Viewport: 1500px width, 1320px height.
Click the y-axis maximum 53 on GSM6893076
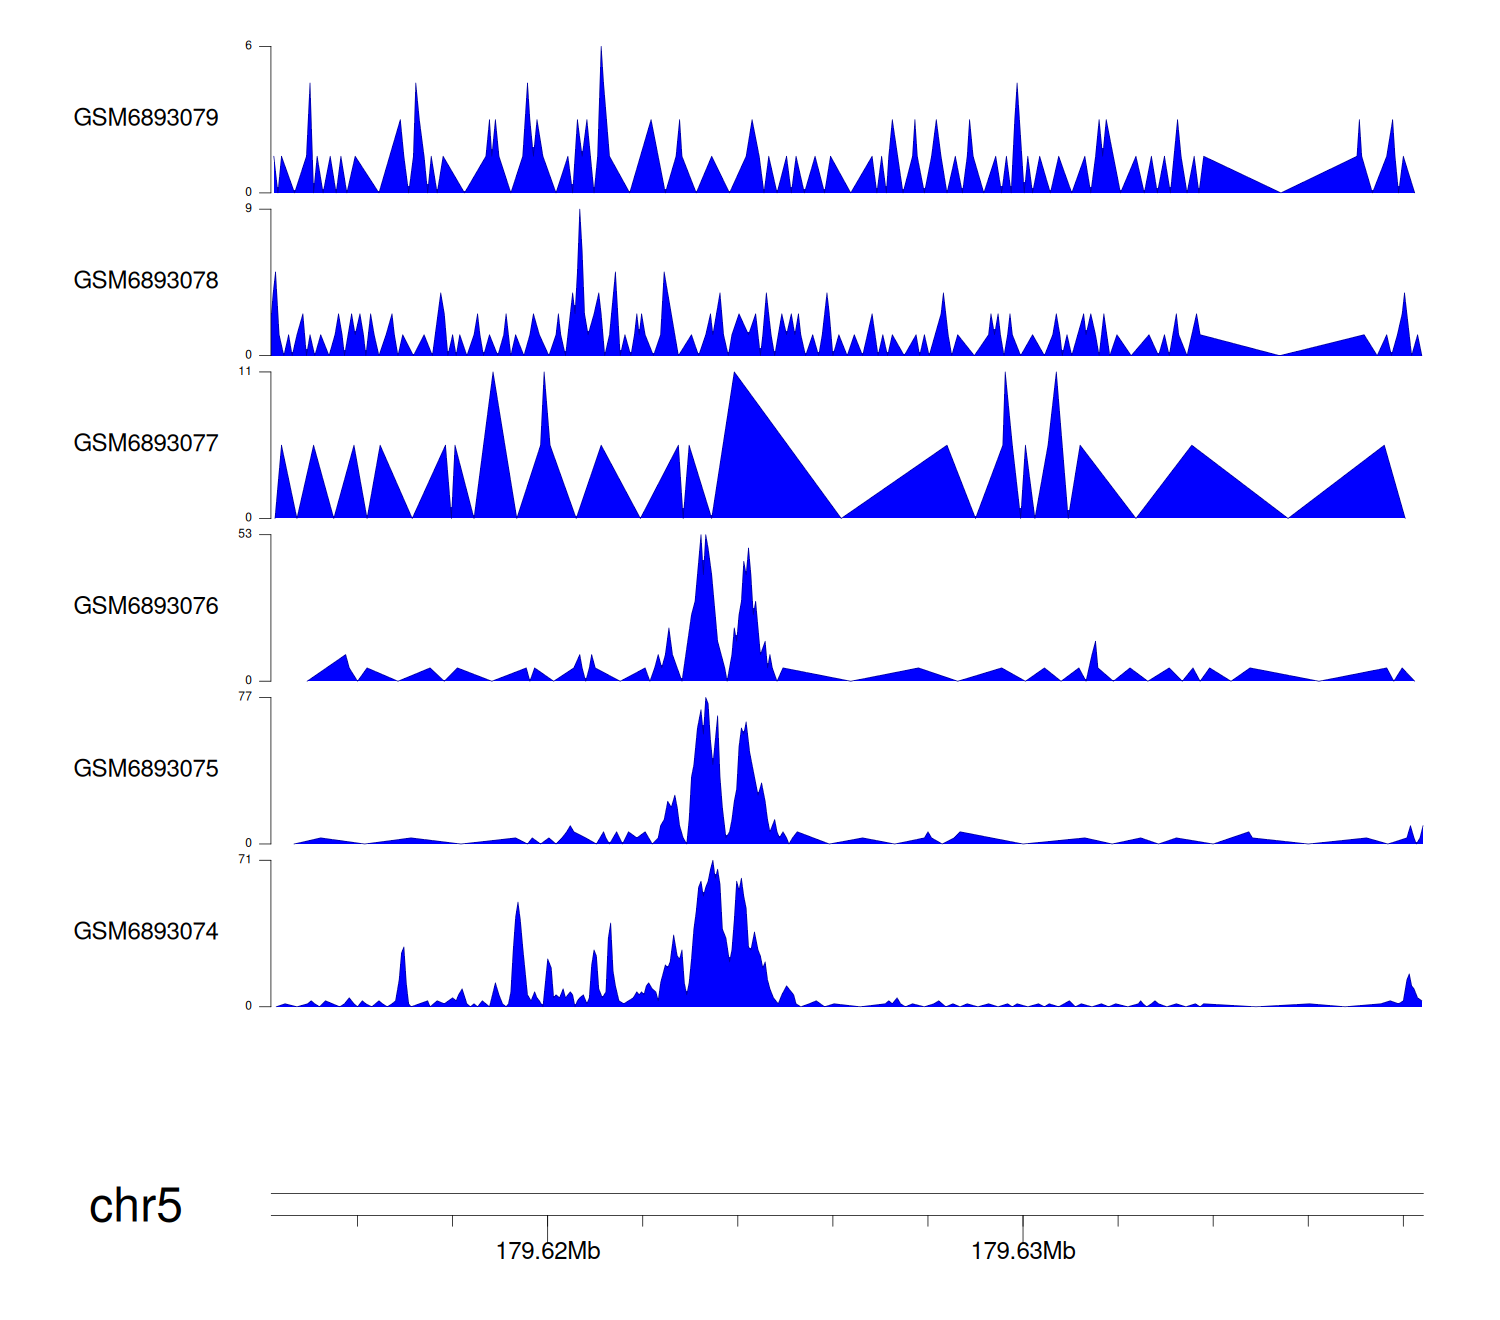coord(245,534)
